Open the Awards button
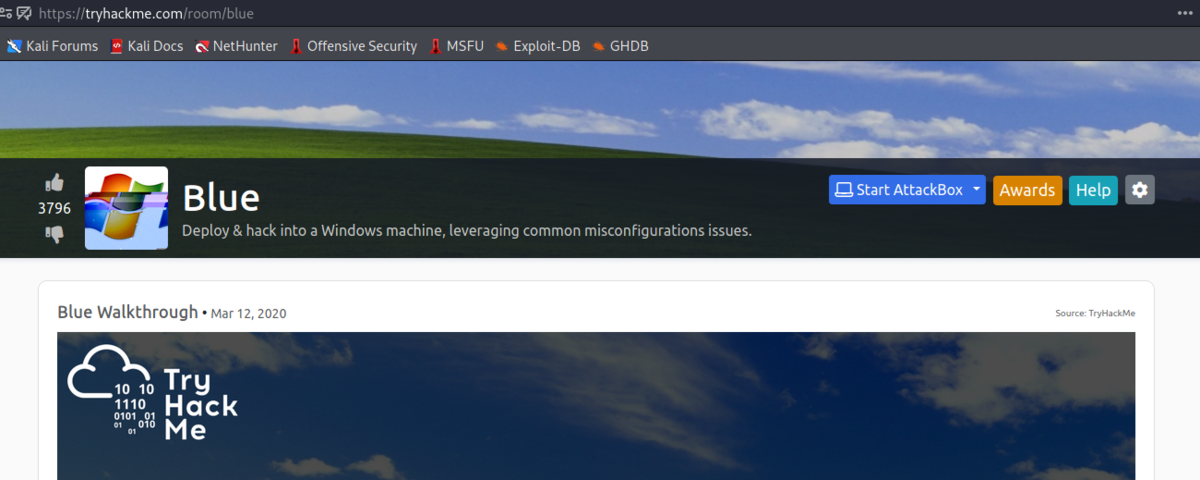This screenshot has height=480, width=1200. point(1027,190)
